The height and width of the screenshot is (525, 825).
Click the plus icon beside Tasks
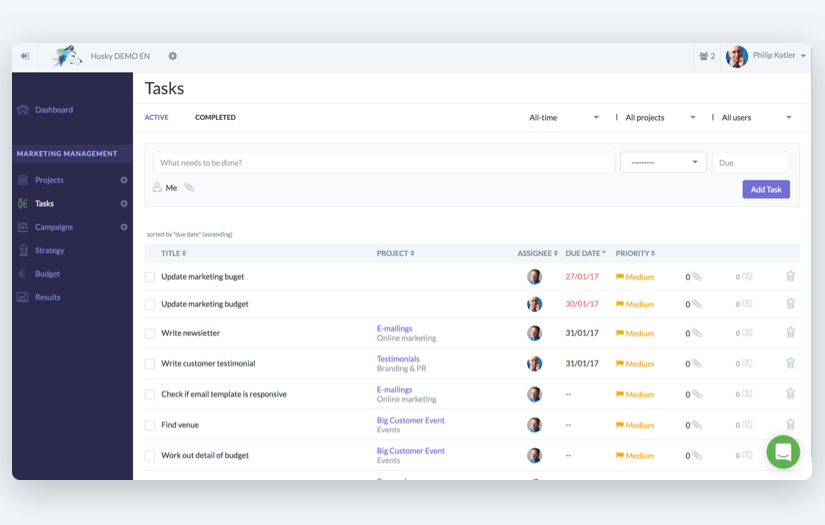[x=124, y=204]
